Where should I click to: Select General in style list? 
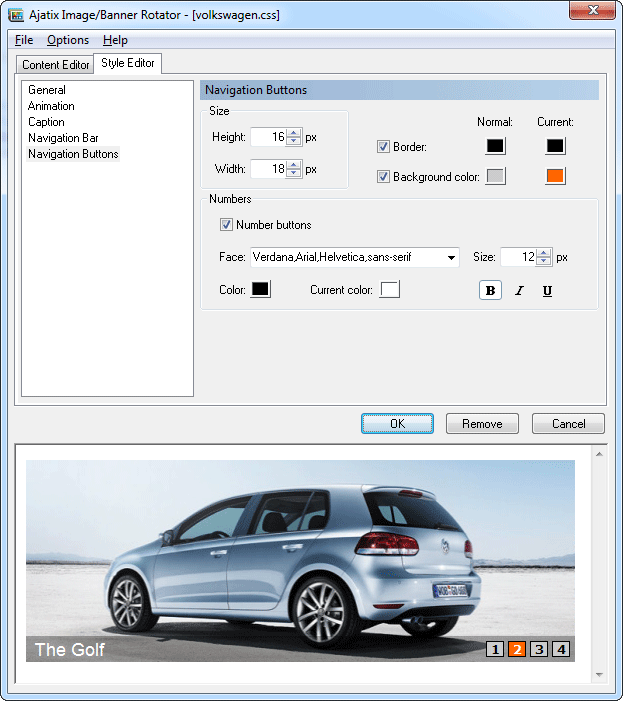47,90
